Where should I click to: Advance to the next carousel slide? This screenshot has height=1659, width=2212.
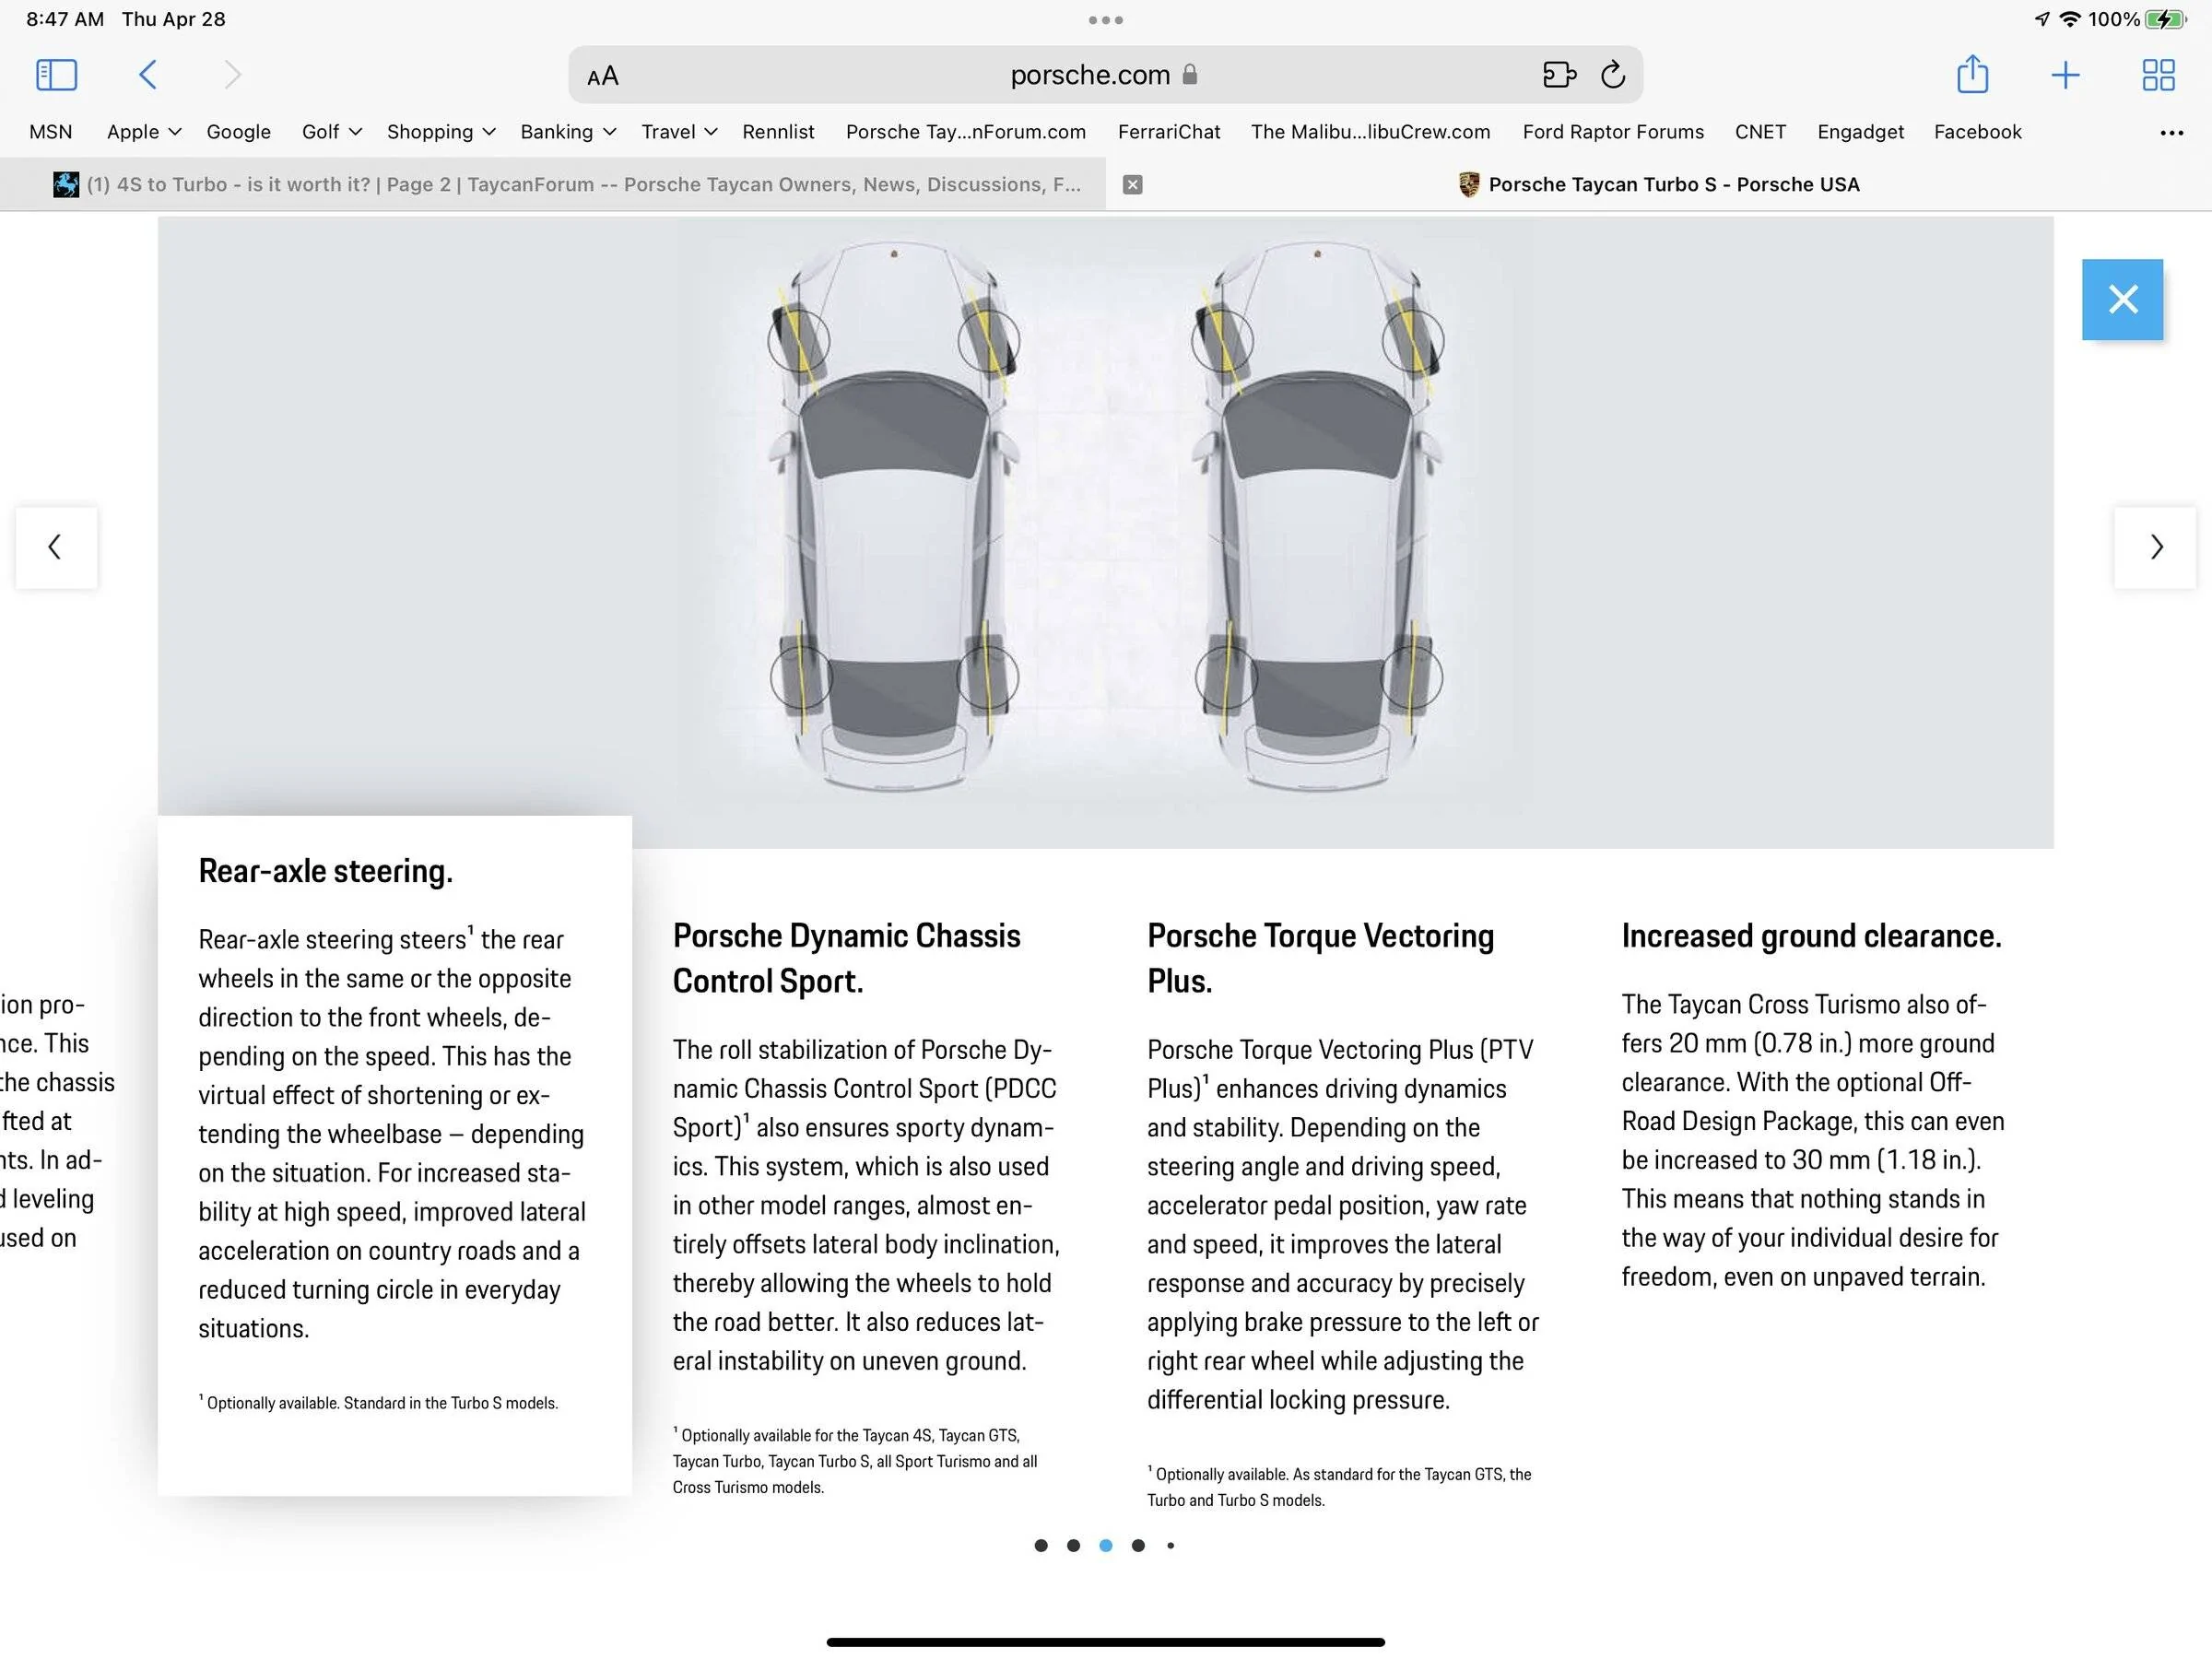click(2155, 547)
